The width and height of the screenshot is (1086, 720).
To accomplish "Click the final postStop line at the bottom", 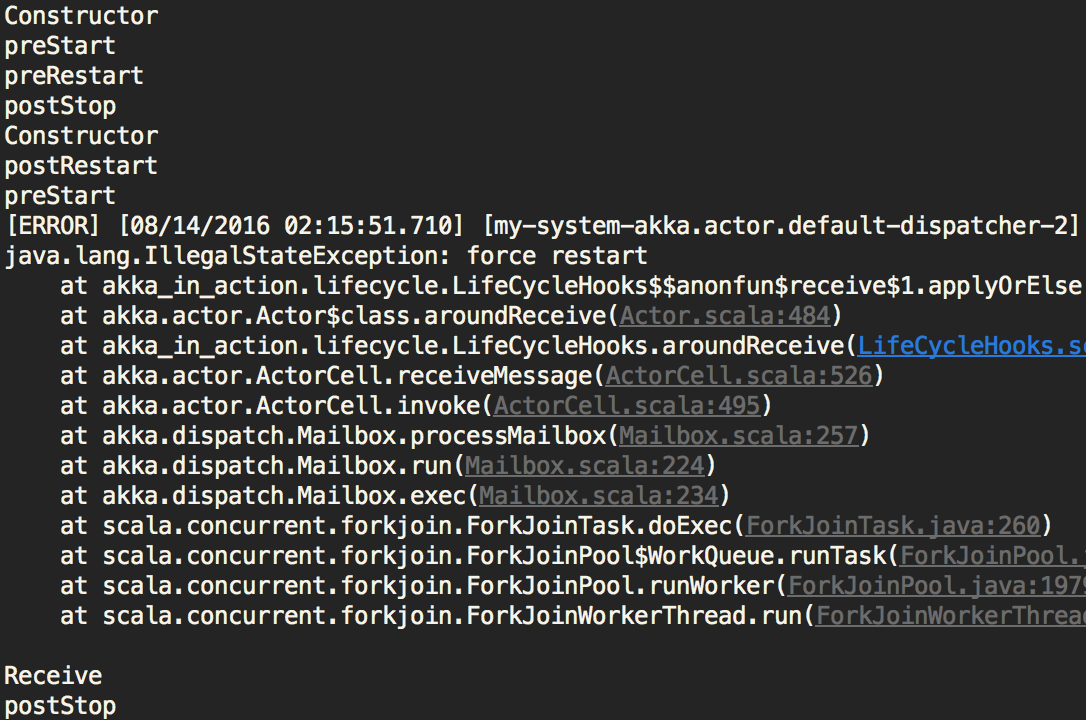I will 60,706.
